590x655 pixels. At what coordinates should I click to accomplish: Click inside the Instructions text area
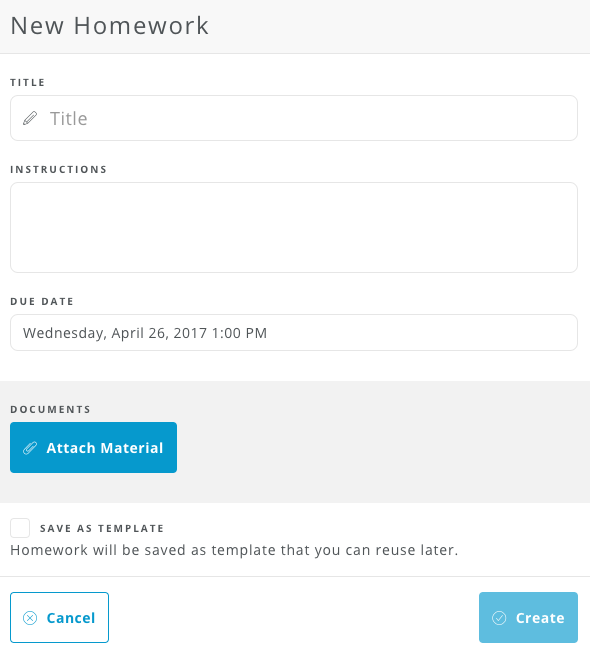(294, 227)
